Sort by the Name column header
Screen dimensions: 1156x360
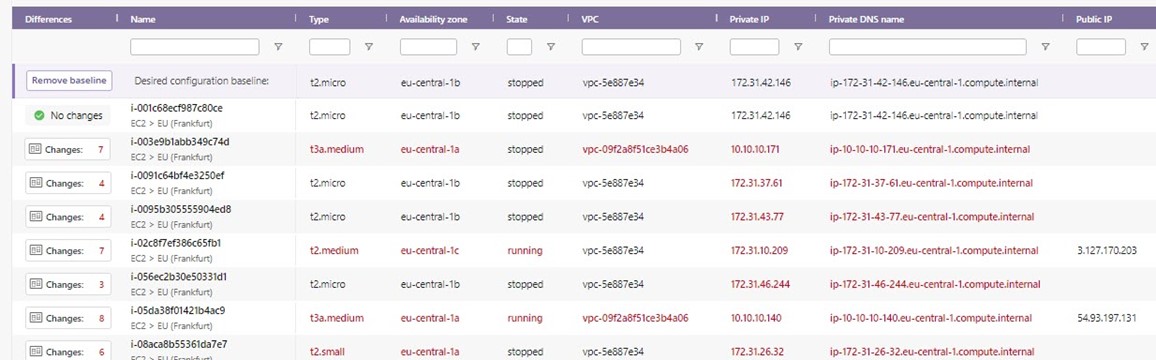142,19
